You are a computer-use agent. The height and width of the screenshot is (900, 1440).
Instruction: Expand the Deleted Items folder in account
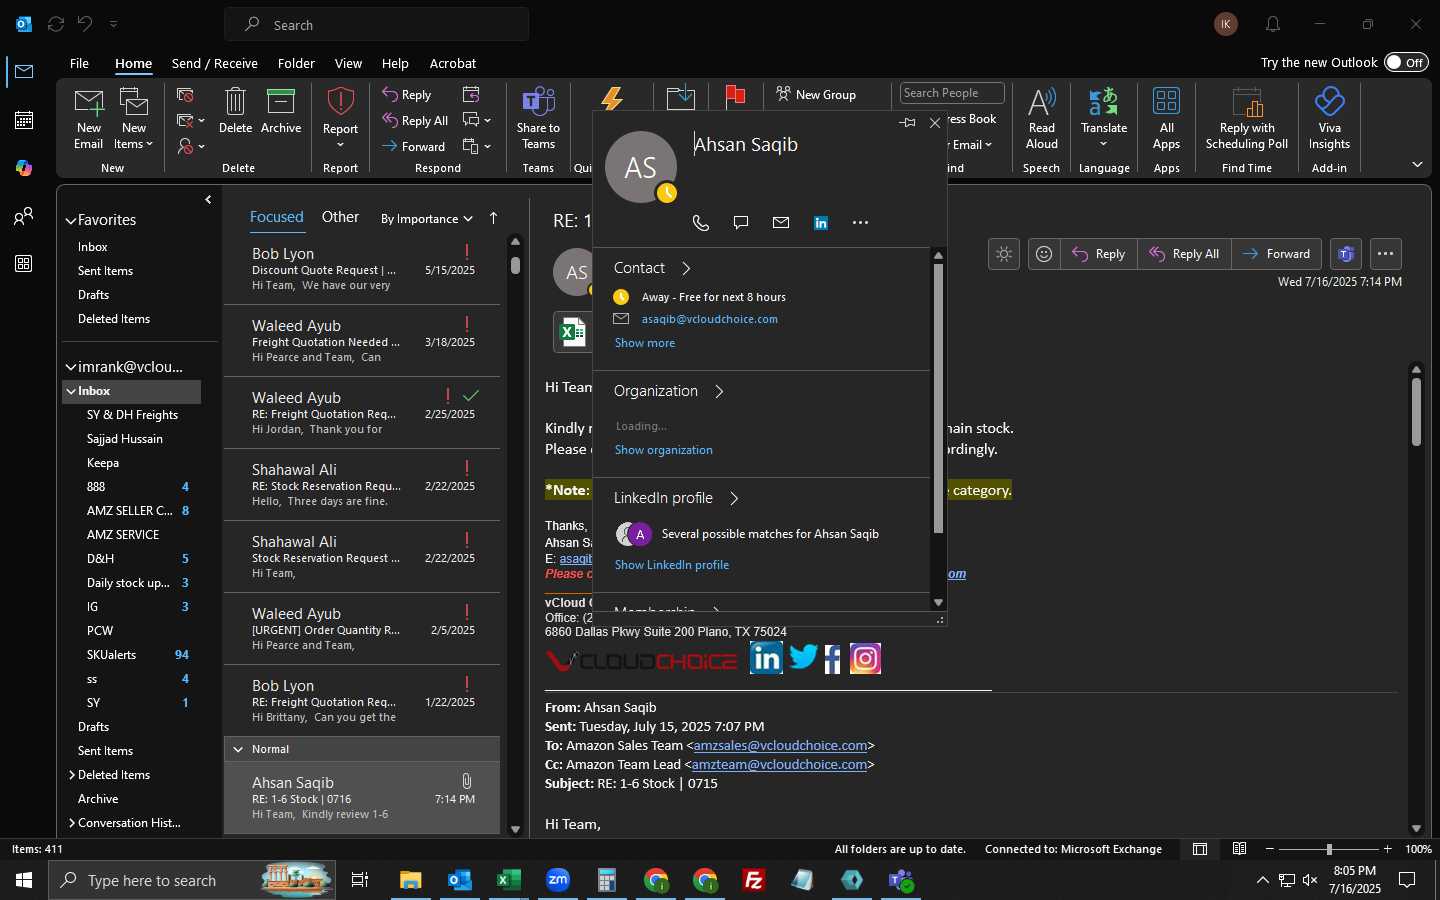tap(72, 775)
